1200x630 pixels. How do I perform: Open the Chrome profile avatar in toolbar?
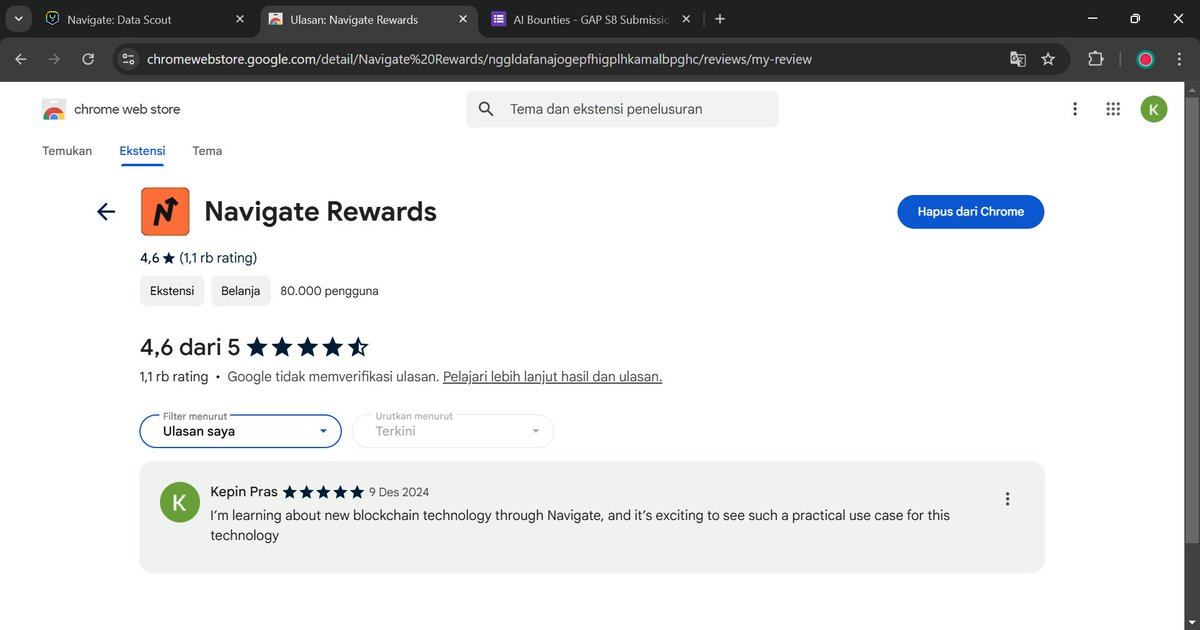tap(1146, 59)
